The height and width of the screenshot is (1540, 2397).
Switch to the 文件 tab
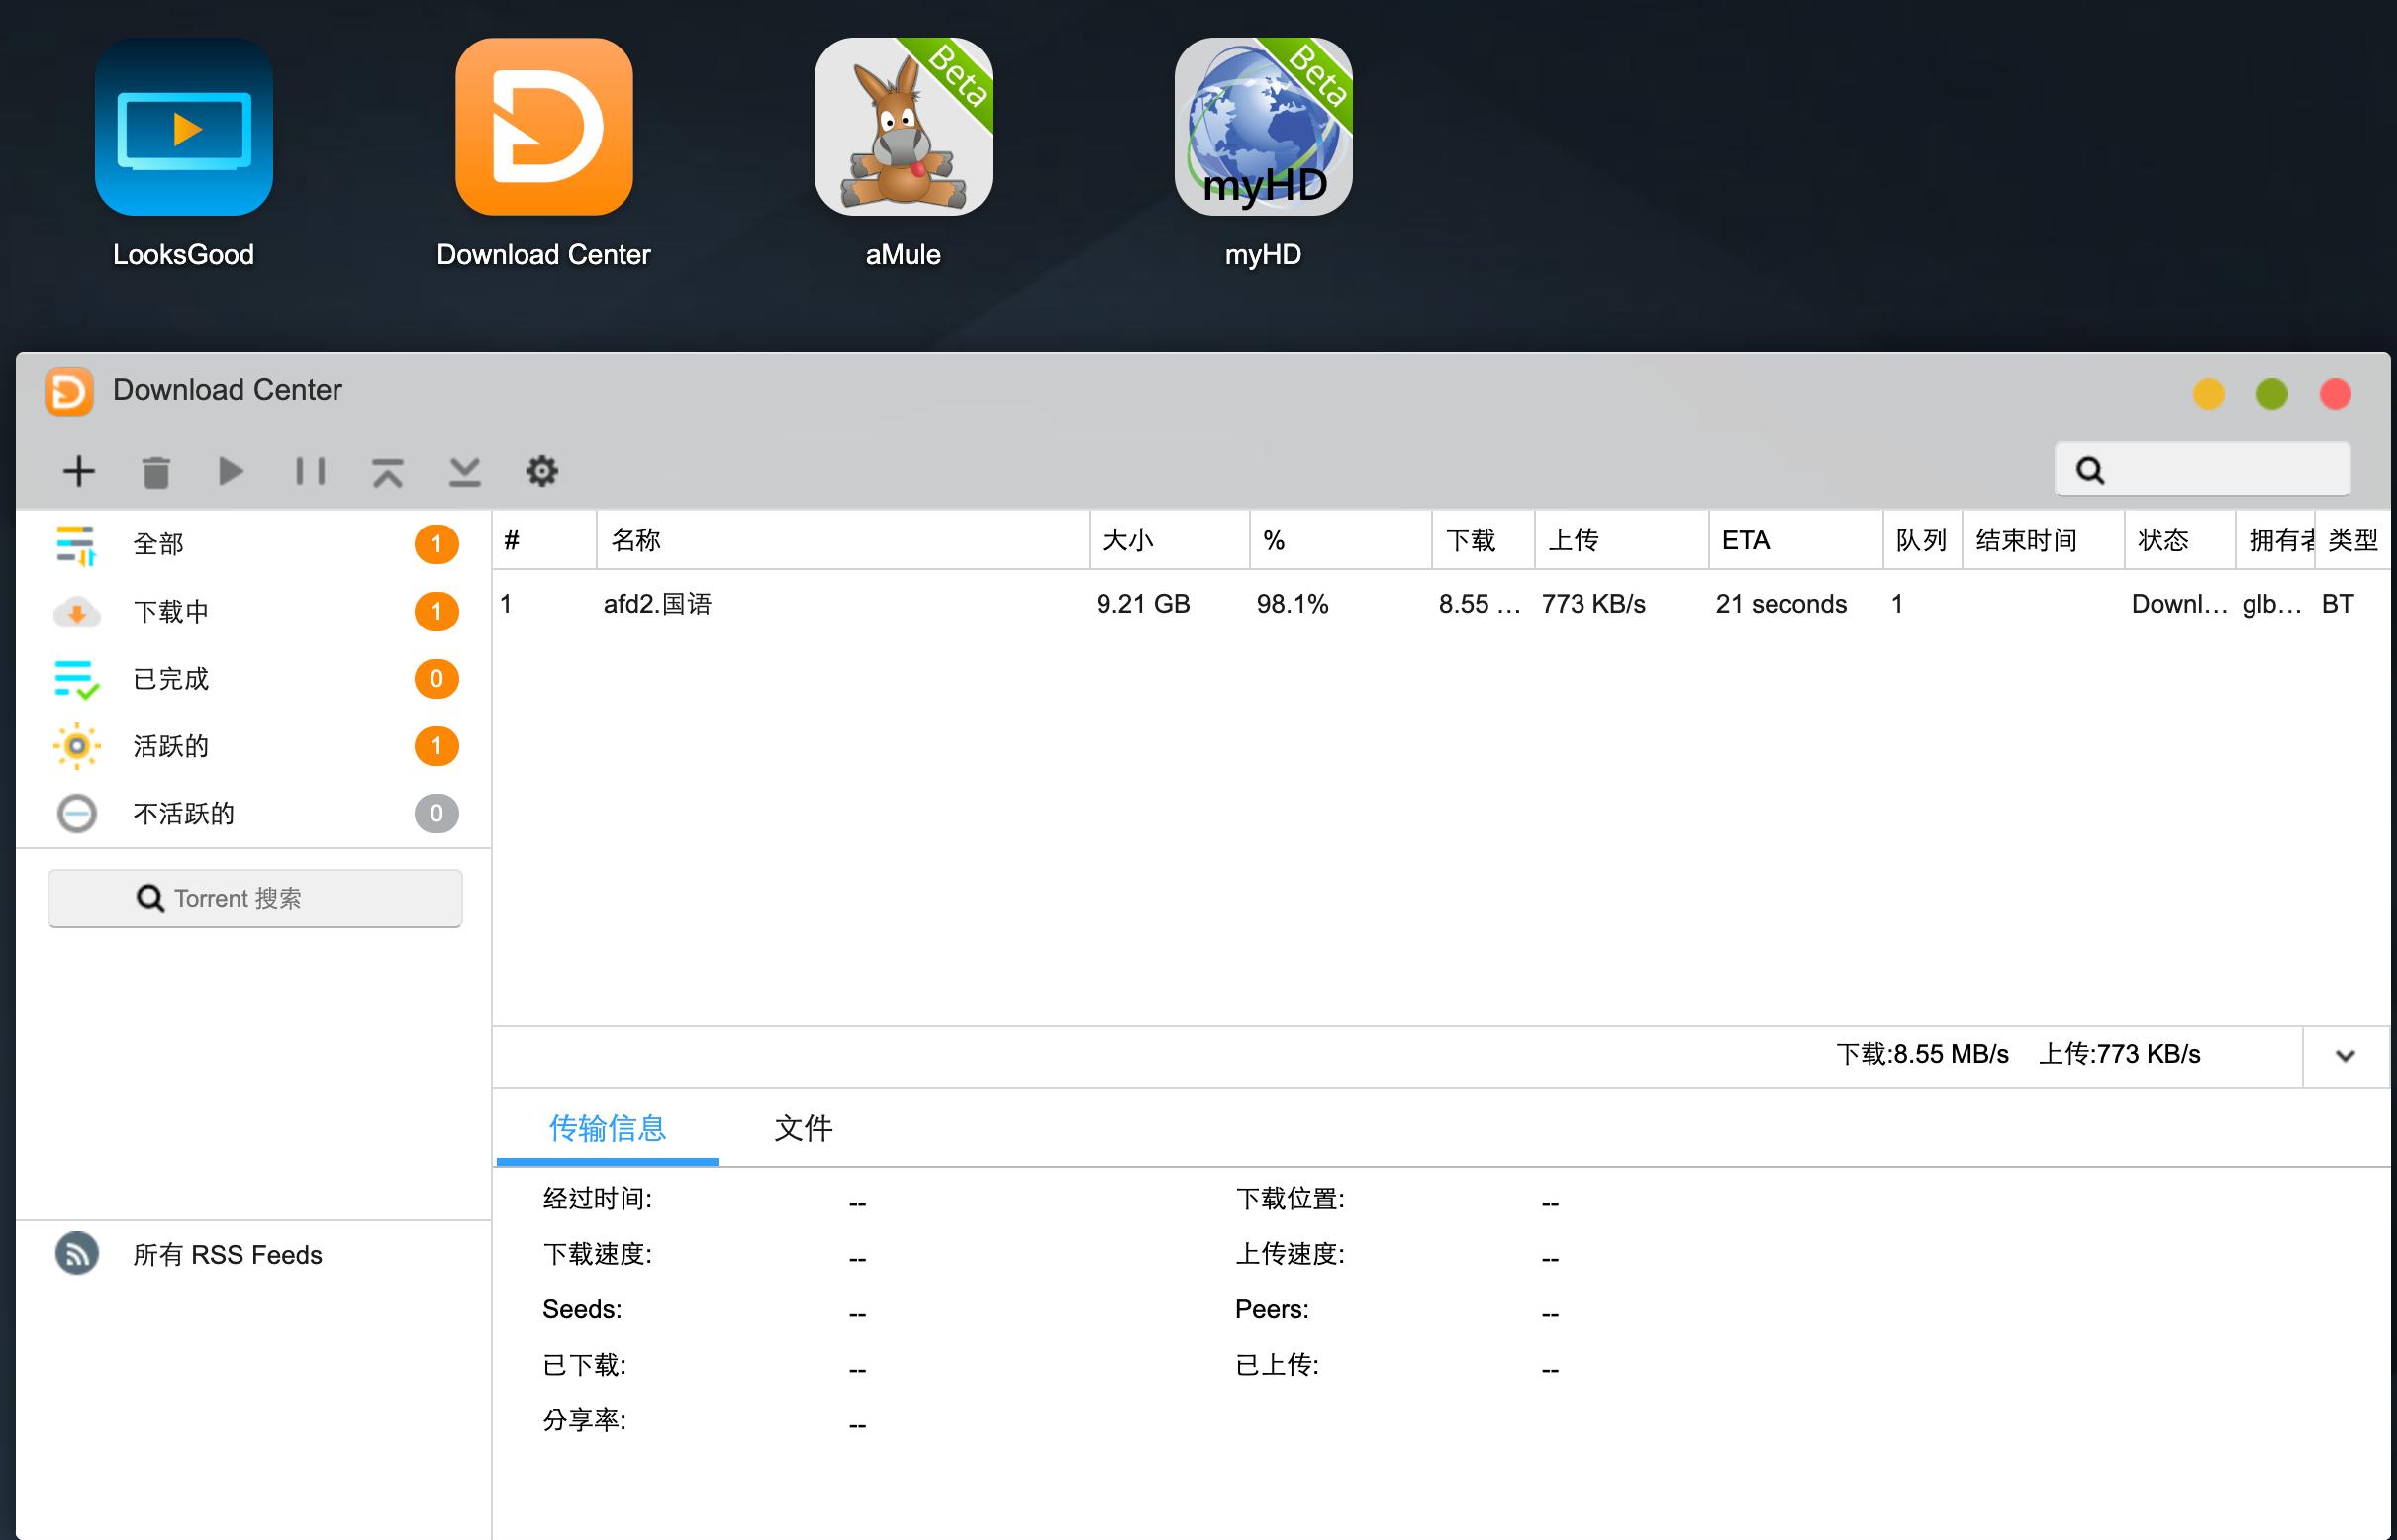click(x=801, y=1128)
